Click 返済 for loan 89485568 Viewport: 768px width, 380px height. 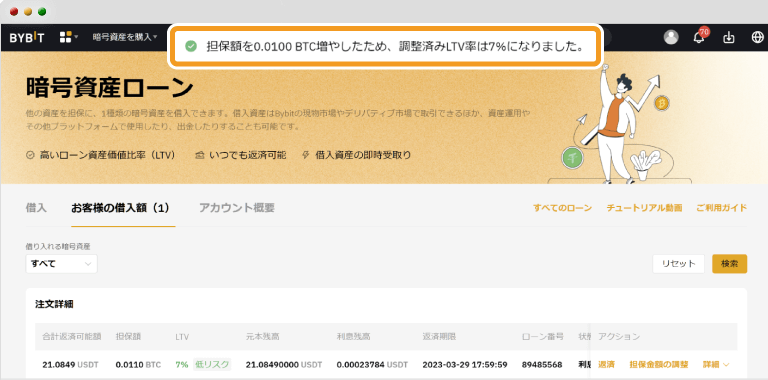tap(606, 364)
